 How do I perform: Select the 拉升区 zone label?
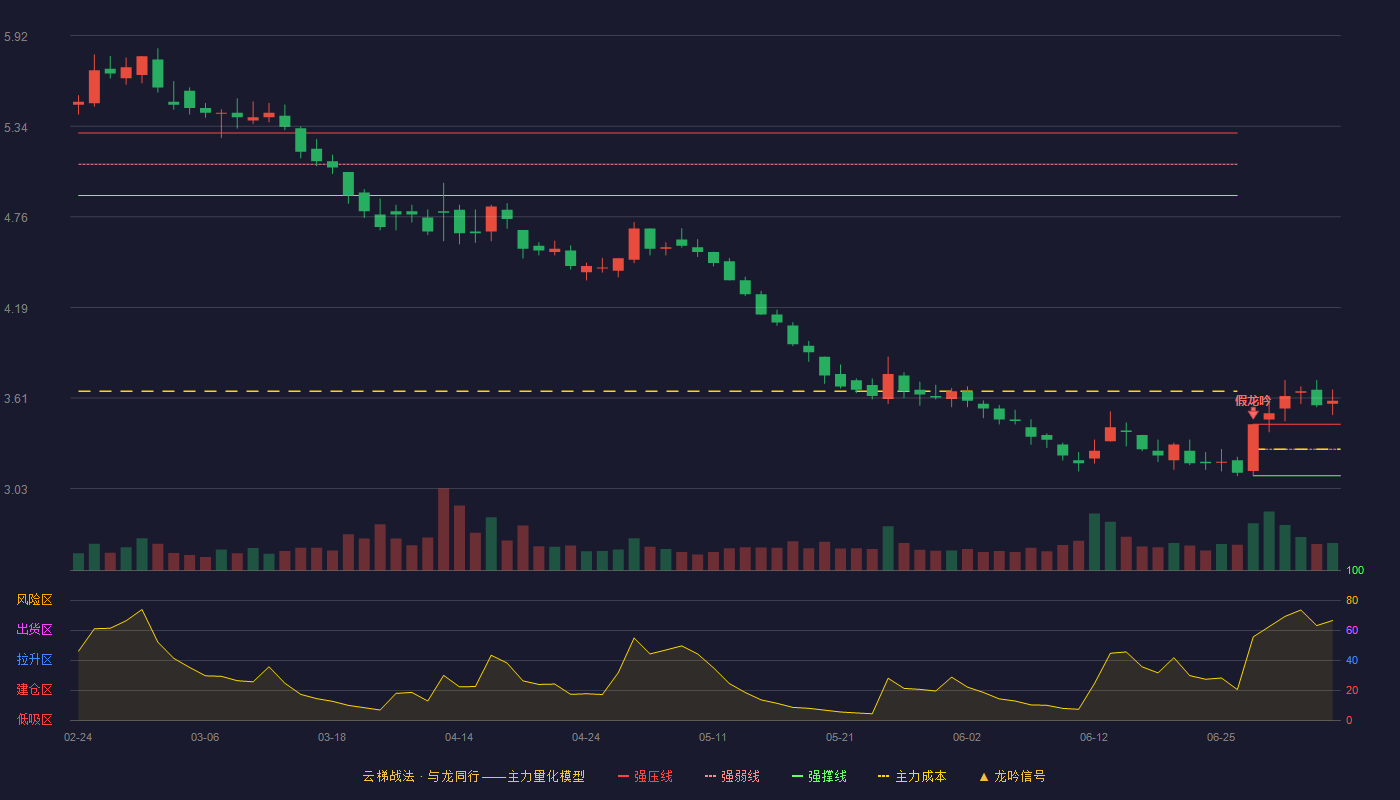[34, 660]
